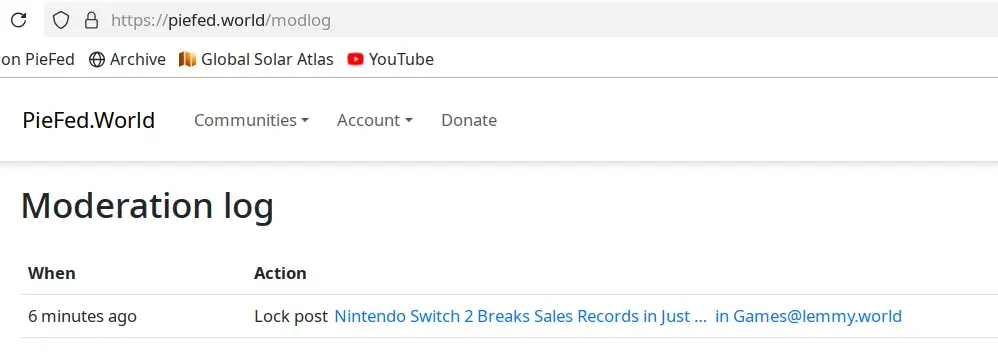
Task: Click the shield tracking protection icon
Action: [60, 20]
